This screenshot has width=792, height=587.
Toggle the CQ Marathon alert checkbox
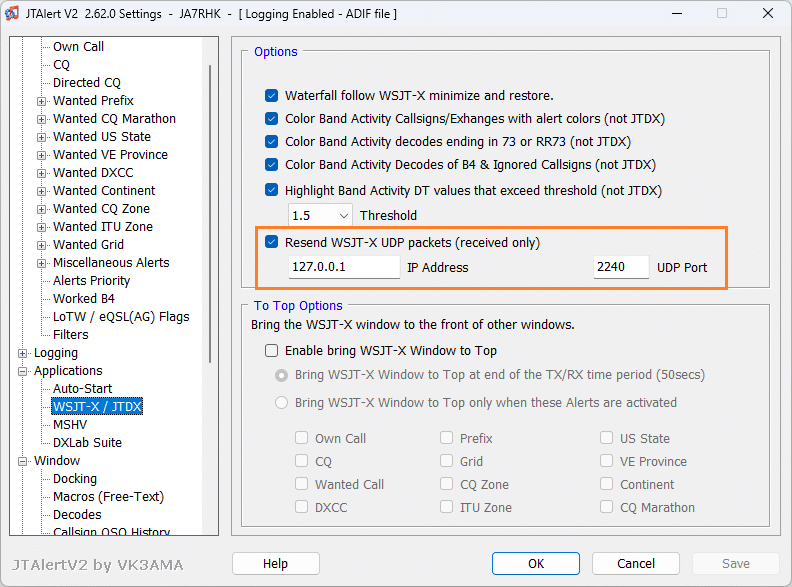click(x=607, y=507)
